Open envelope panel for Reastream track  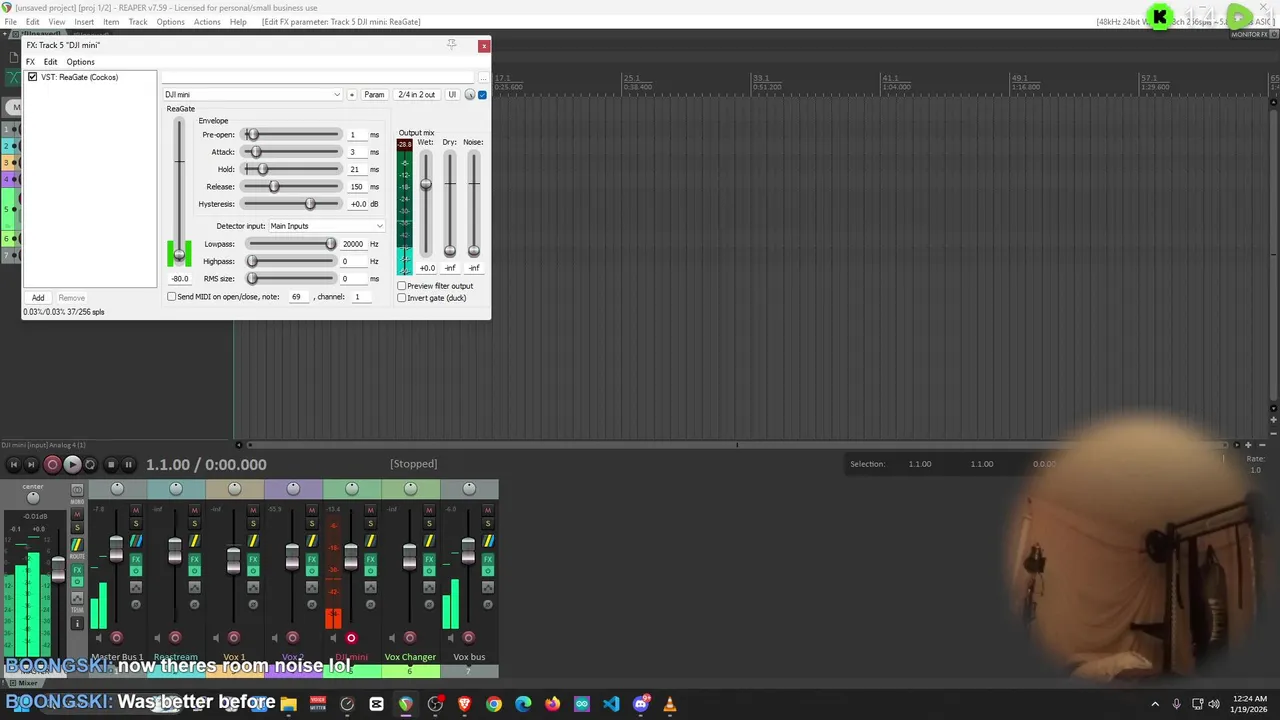coord(194,587)
